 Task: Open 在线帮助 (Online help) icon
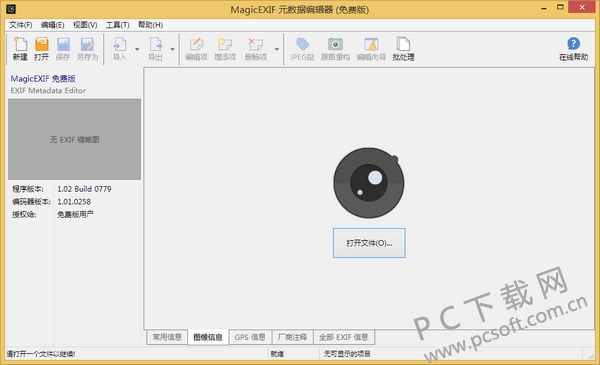click(x=573, y=44)
